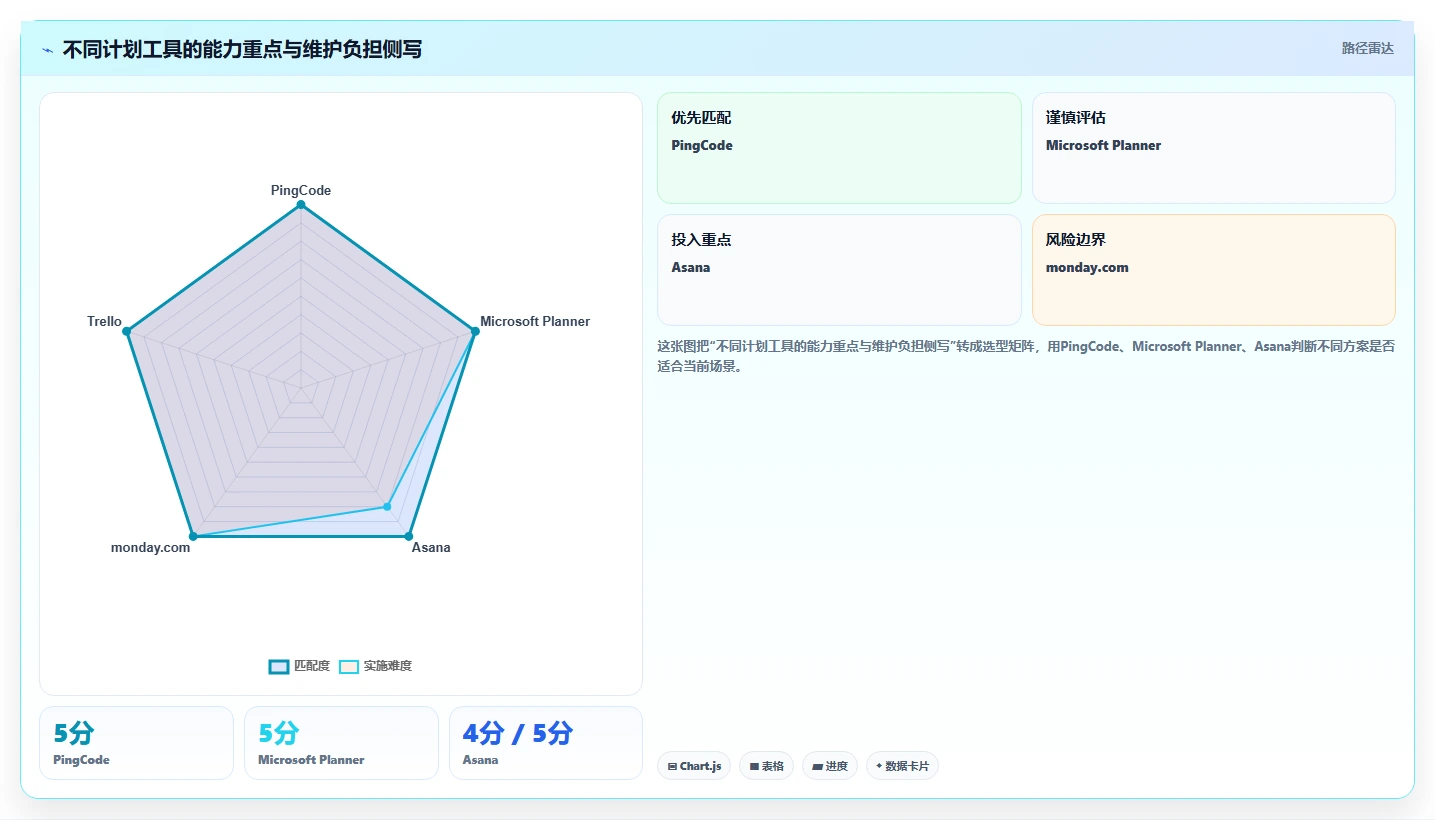Click the description paragraph starting 这张图把

pyautogui.click(x=1026, y=356)
